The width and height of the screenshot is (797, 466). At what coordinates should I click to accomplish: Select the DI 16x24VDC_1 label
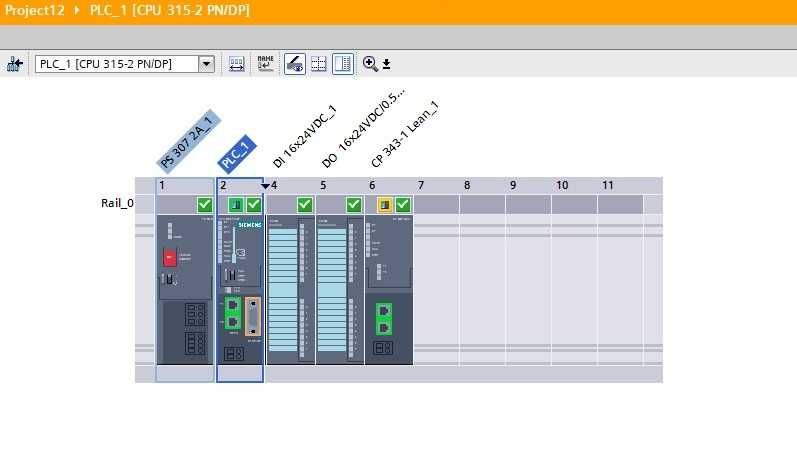tap(304, 137)
